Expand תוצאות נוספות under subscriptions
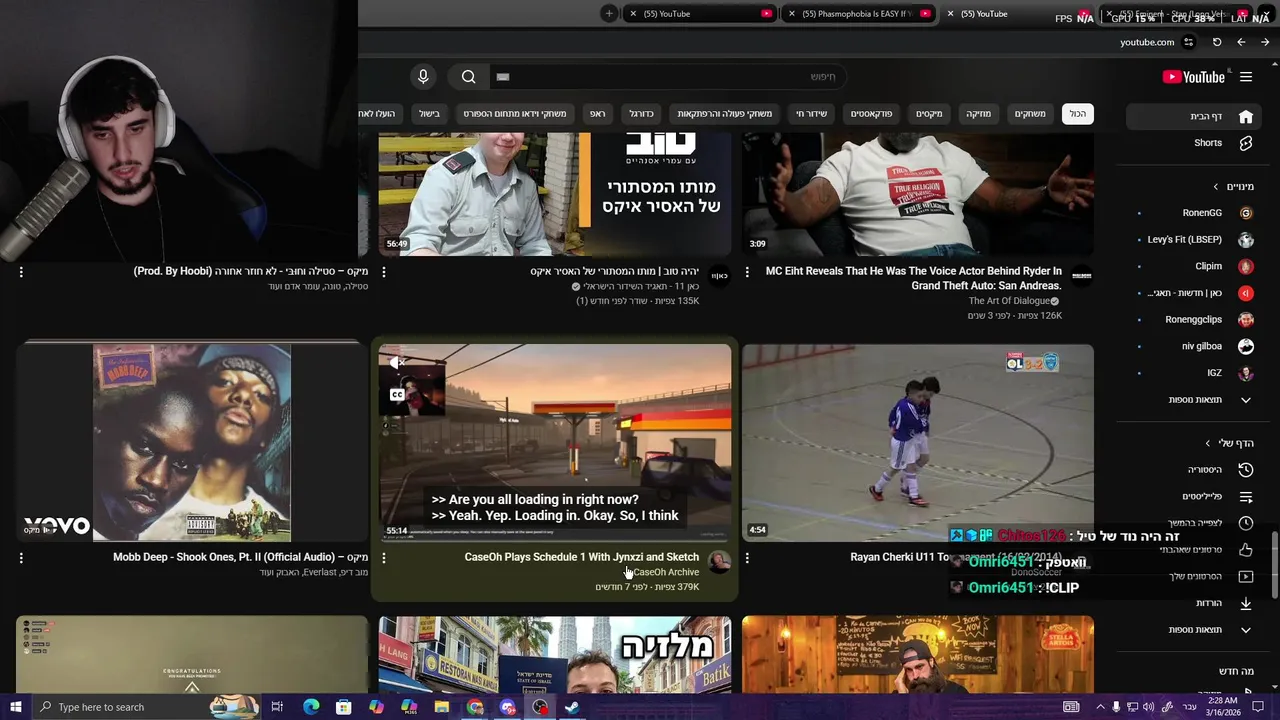Image resolution: width=1280 pixels, height=720 pixels. [x=1195, y=400]
